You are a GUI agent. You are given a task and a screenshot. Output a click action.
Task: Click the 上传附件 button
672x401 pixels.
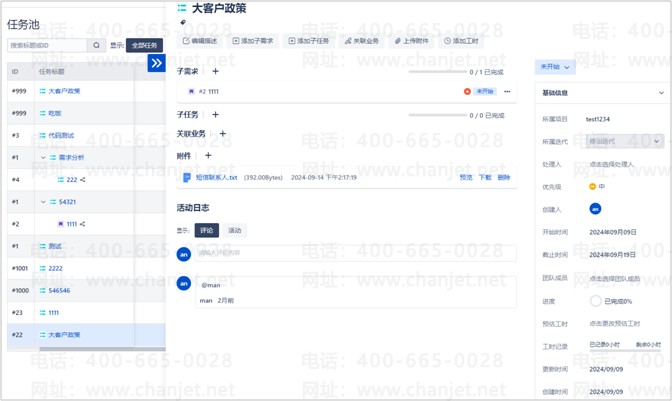tap(411, 41)
